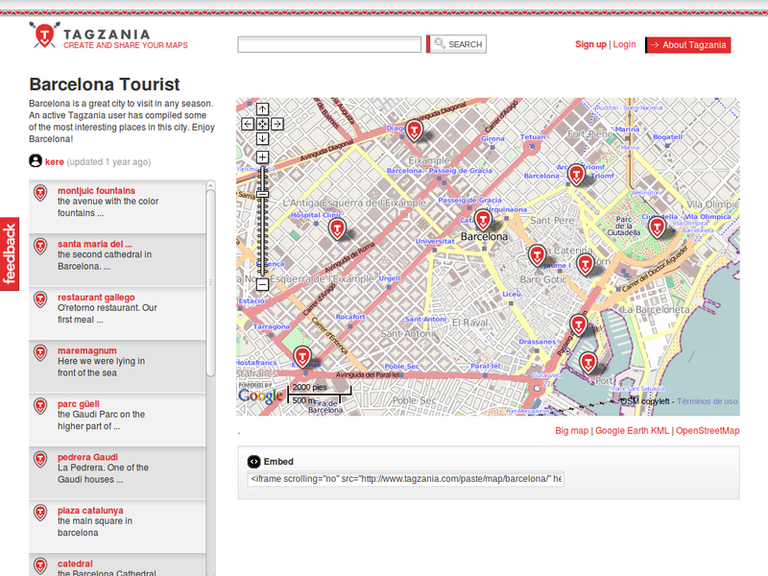Click the red feedback side tab
The width and height of the screenshot is (768, 576).
(10, 254)
